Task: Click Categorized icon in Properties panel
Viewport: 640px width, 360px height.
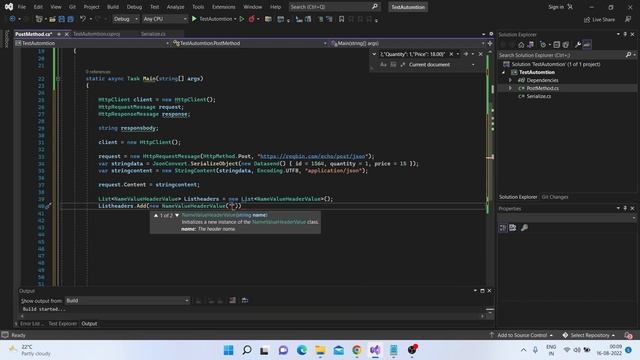Action: point(503,228)
